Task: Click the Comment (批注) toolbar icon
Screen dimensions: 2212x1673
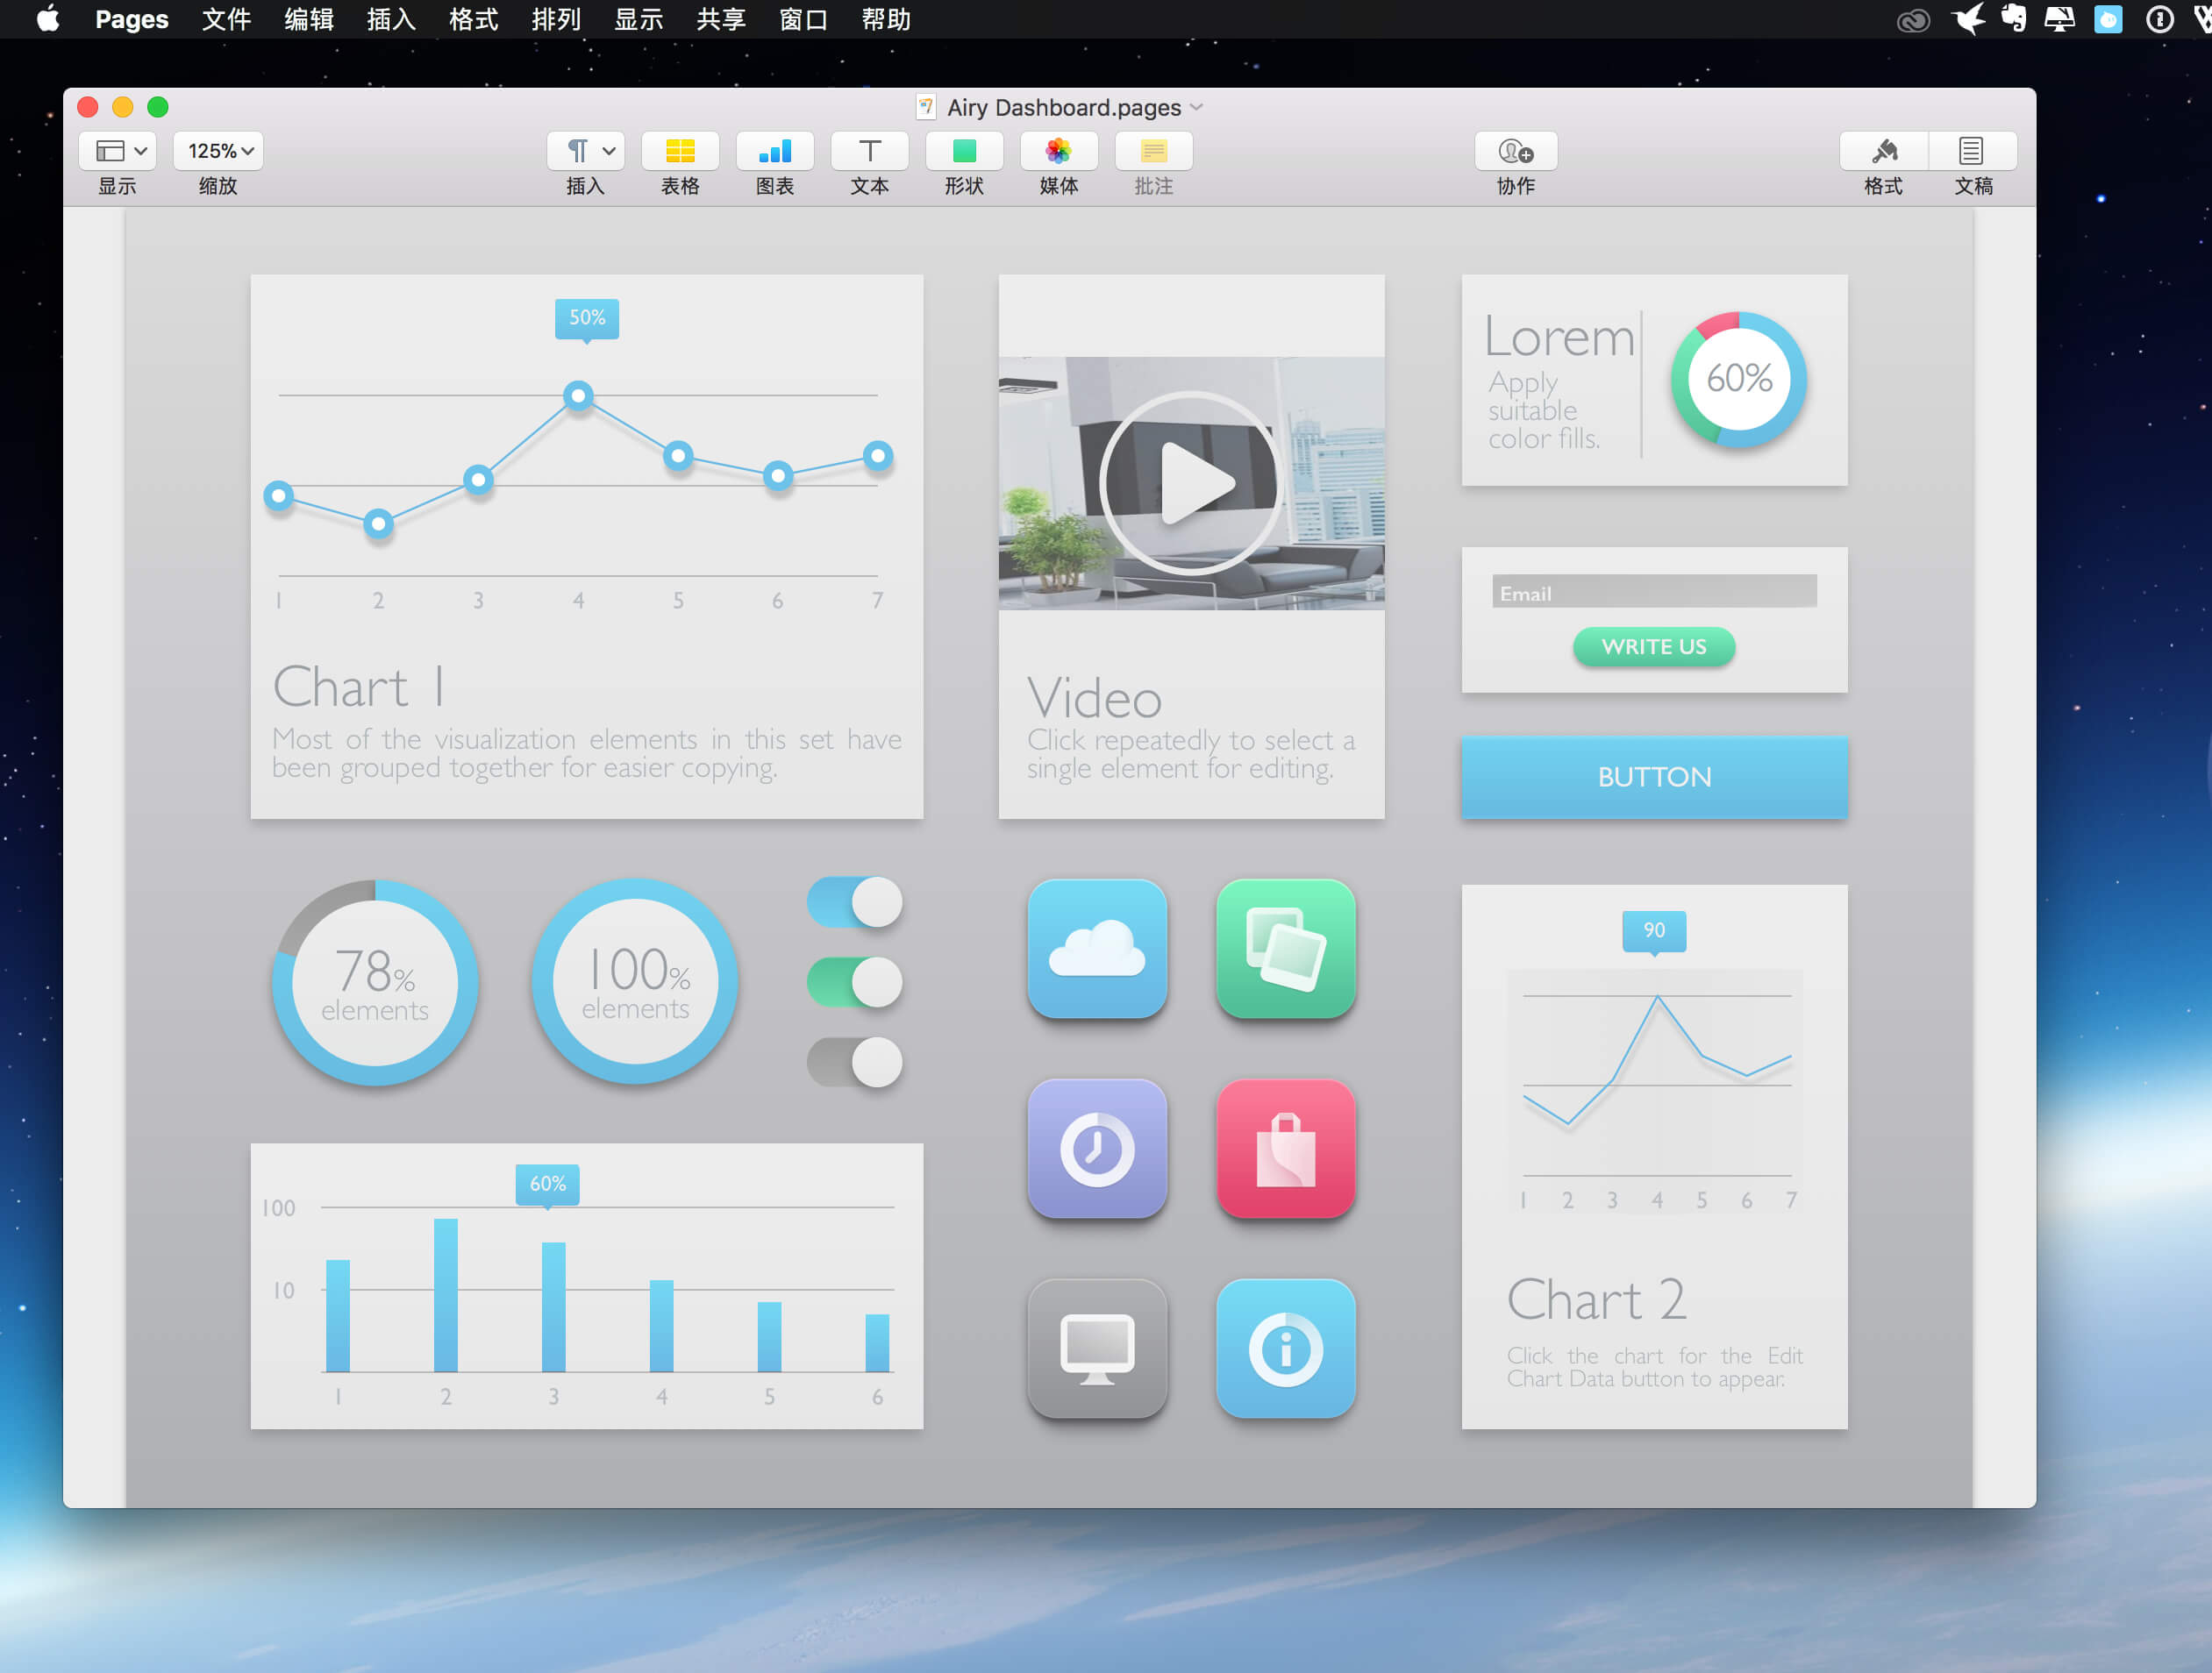Action: tap(1154, 151)
